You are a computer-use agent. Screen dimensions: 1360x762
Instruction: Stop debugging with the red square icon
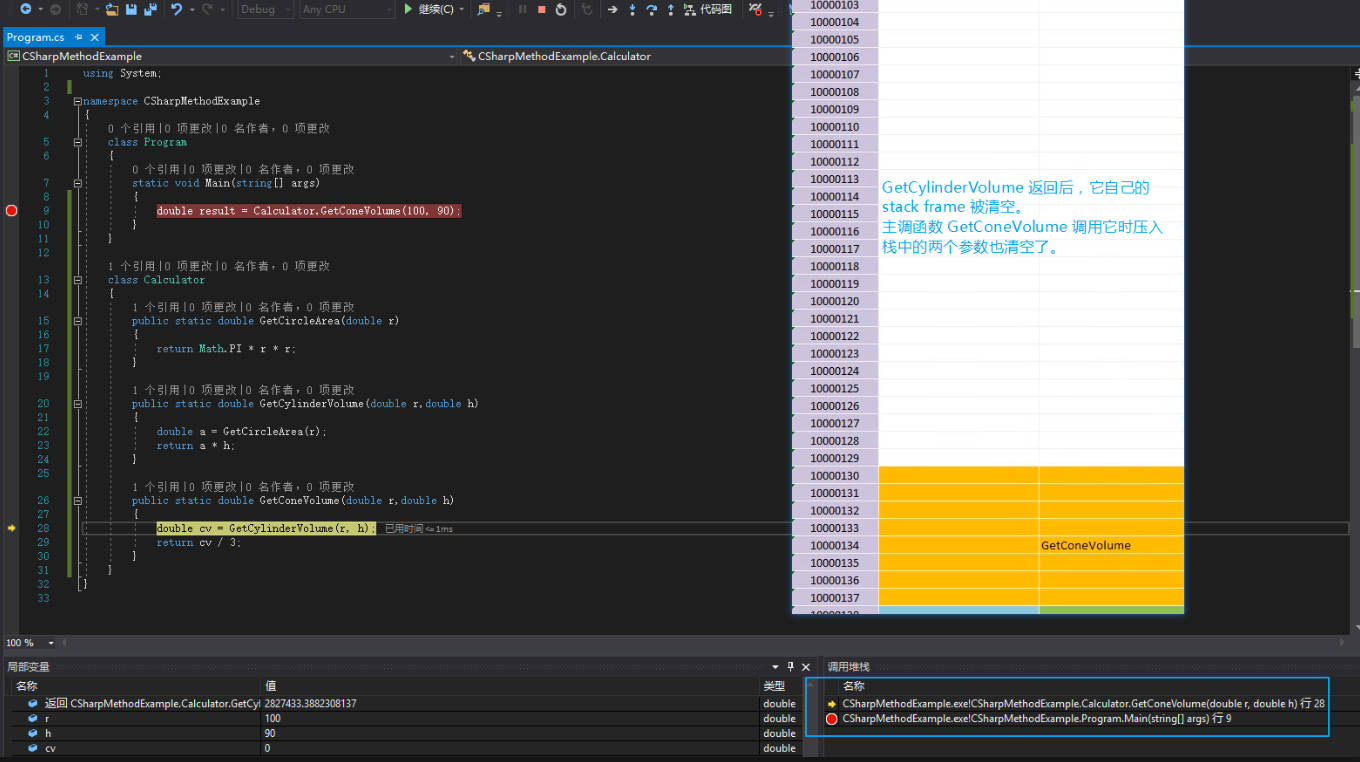point(541,9)
